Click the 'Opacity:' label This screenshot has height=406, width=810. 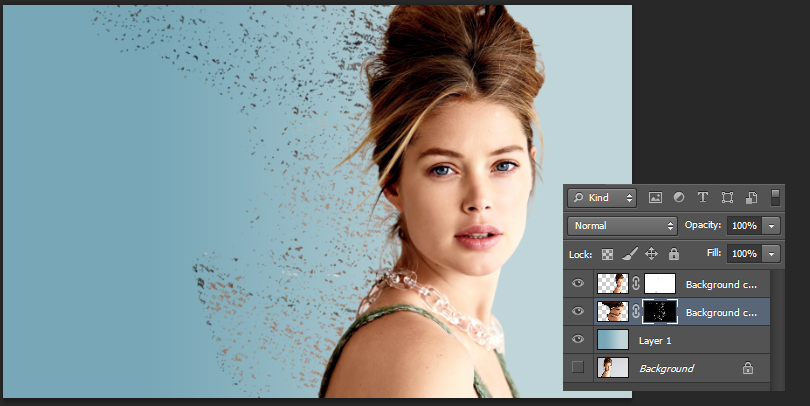[x=703, y=225]
